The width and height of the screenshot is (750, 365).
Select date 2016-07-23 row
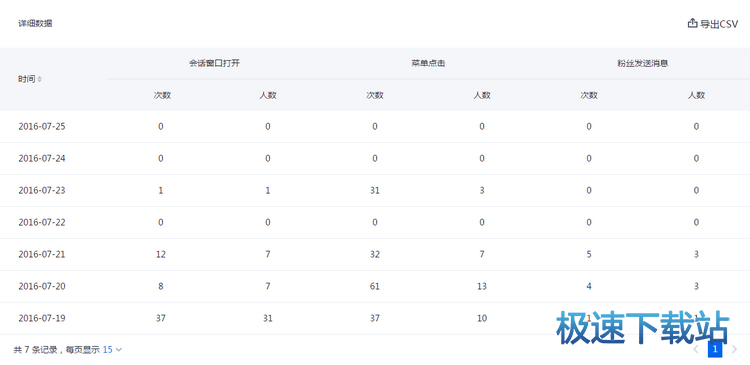[x=375, y=190]
